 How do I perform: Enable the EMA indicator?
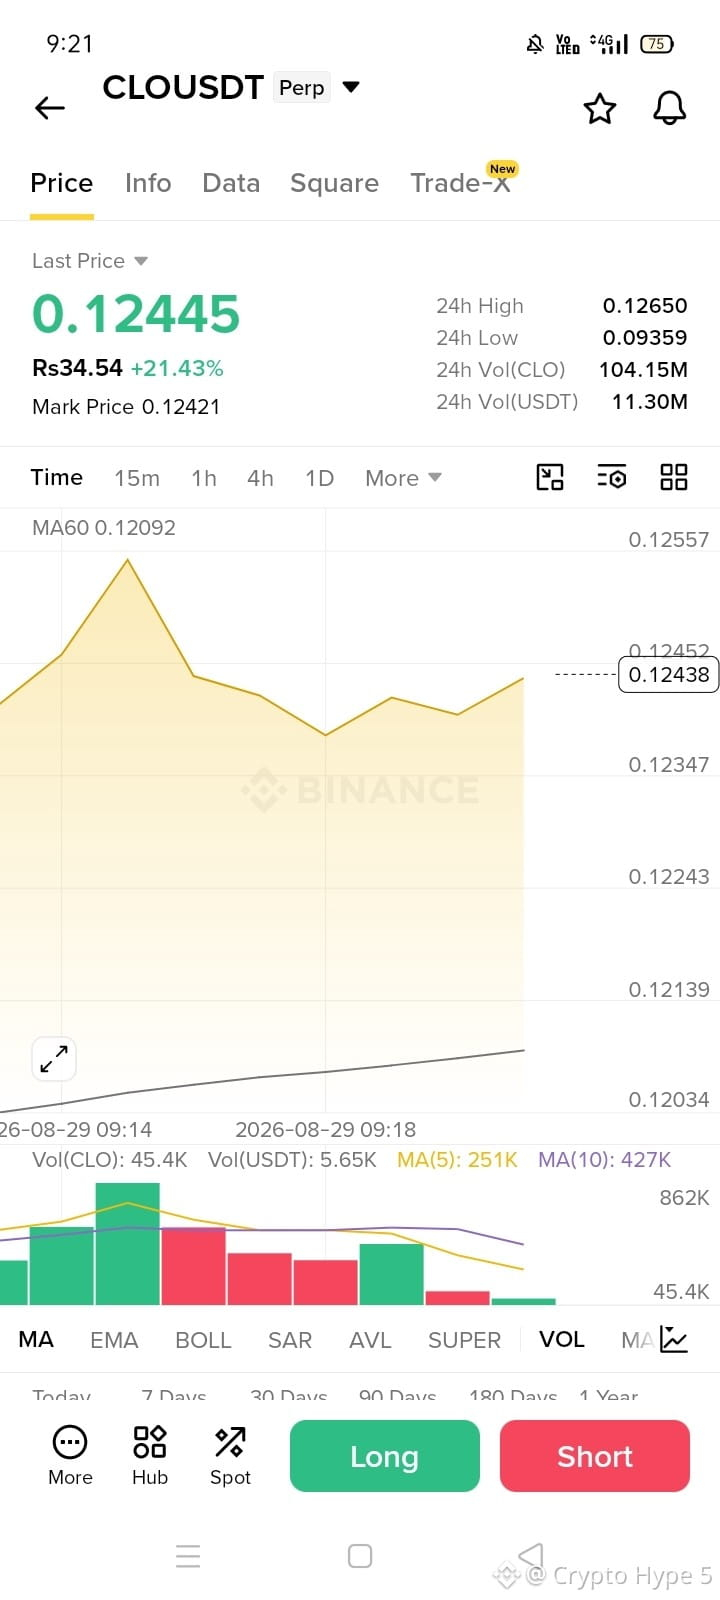point(114,1340)
